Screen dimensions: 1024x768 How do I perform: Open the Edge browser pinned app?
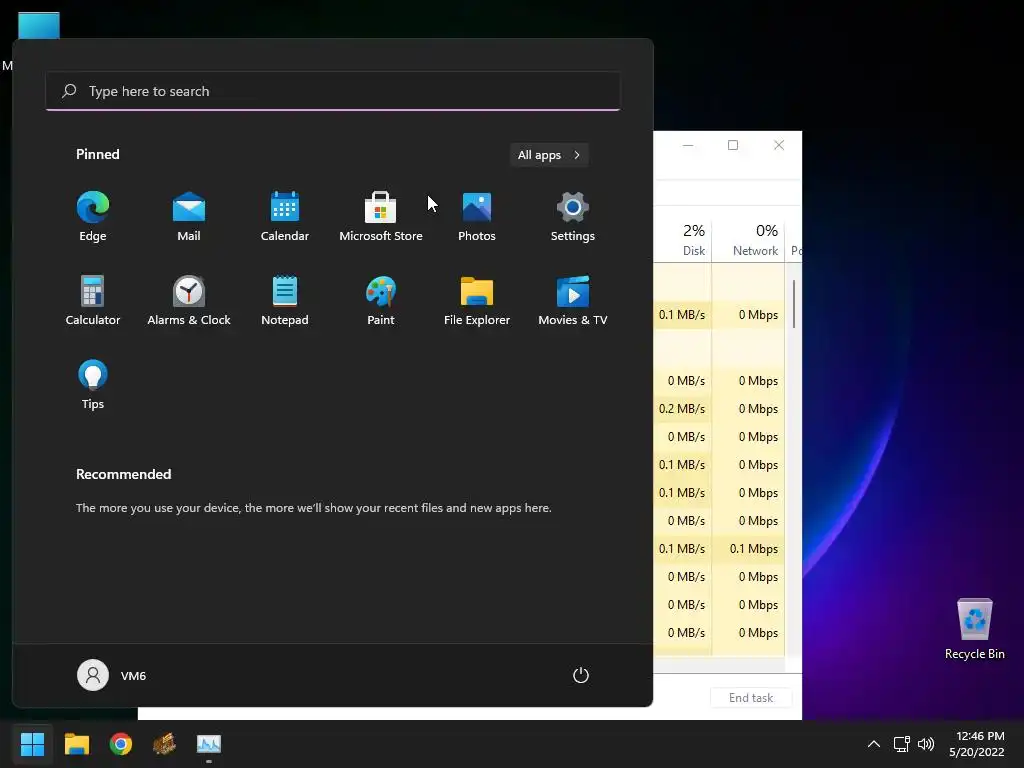(93, 217)
